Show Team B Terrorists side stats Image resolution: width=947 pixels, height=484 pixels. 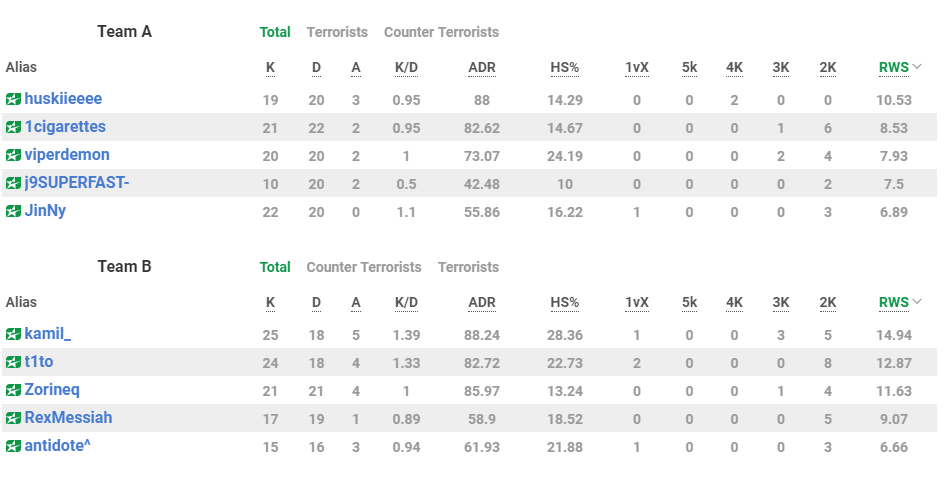(x=468, y=267)
